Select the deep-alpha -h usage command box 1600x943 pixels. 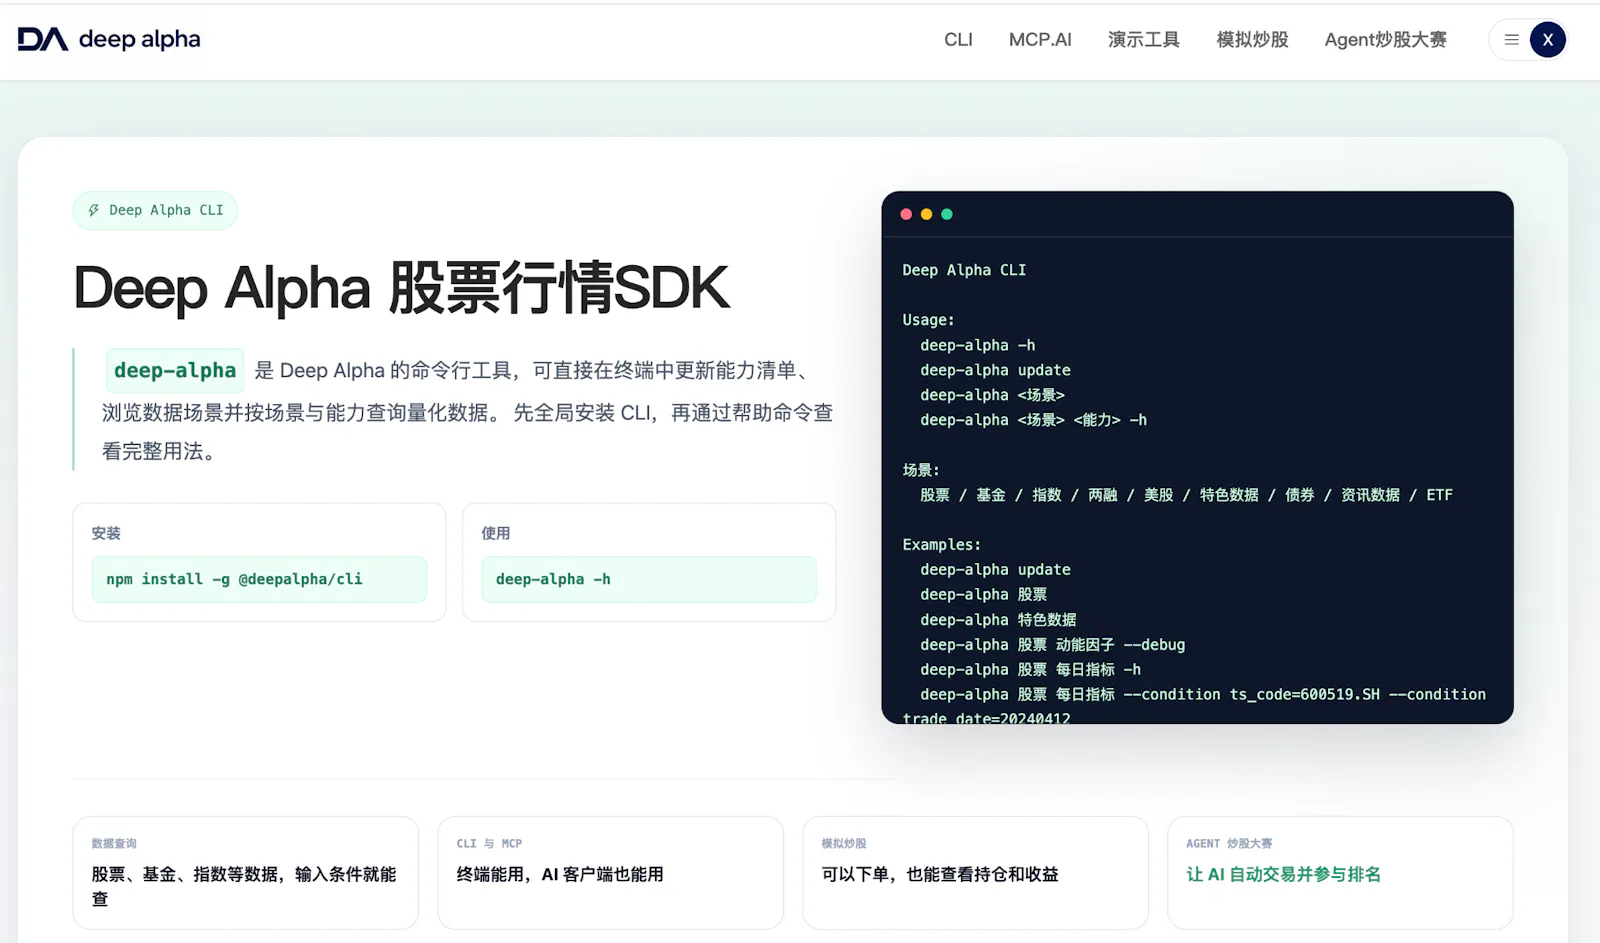tap(649, 579)
